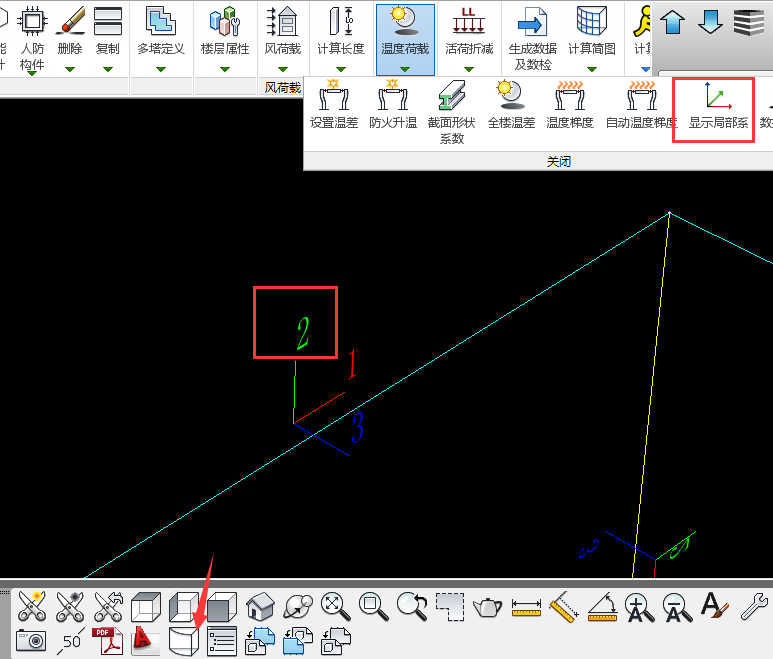Switch to solid shaded cube display mode
The width and height of the screenshot is (773, 659).
point(221,607)
